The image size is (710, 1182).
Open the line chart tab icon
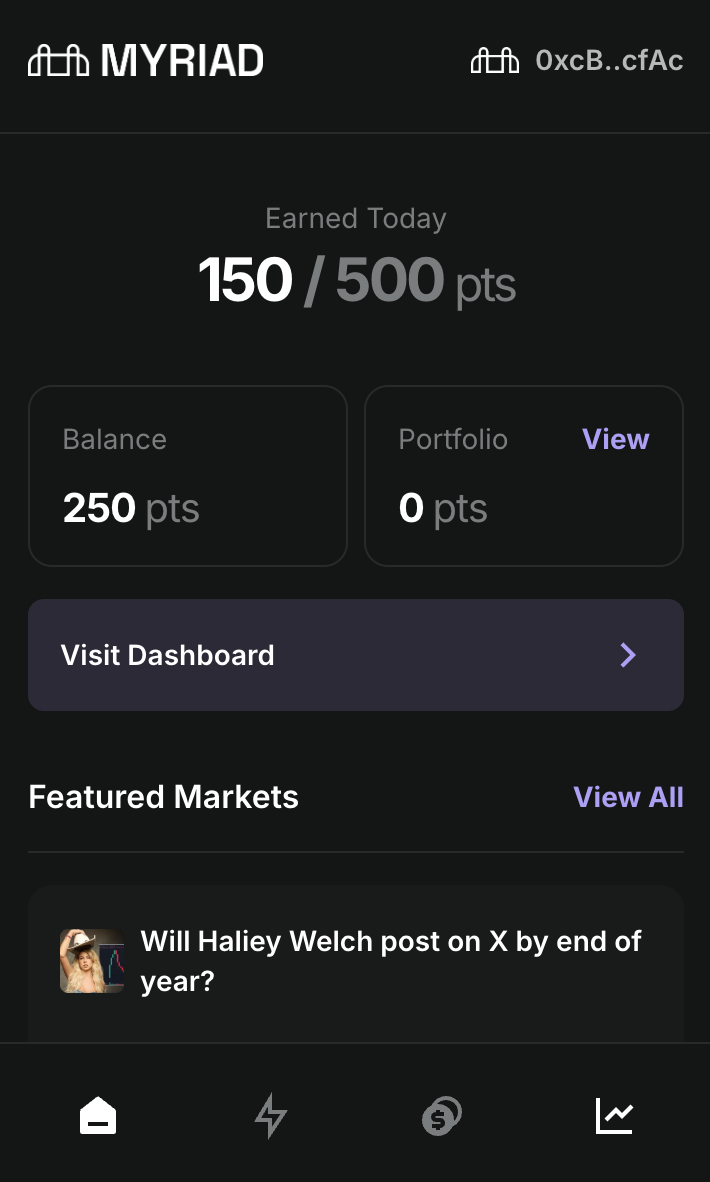pyautogui.click(x=614, y=1115)
